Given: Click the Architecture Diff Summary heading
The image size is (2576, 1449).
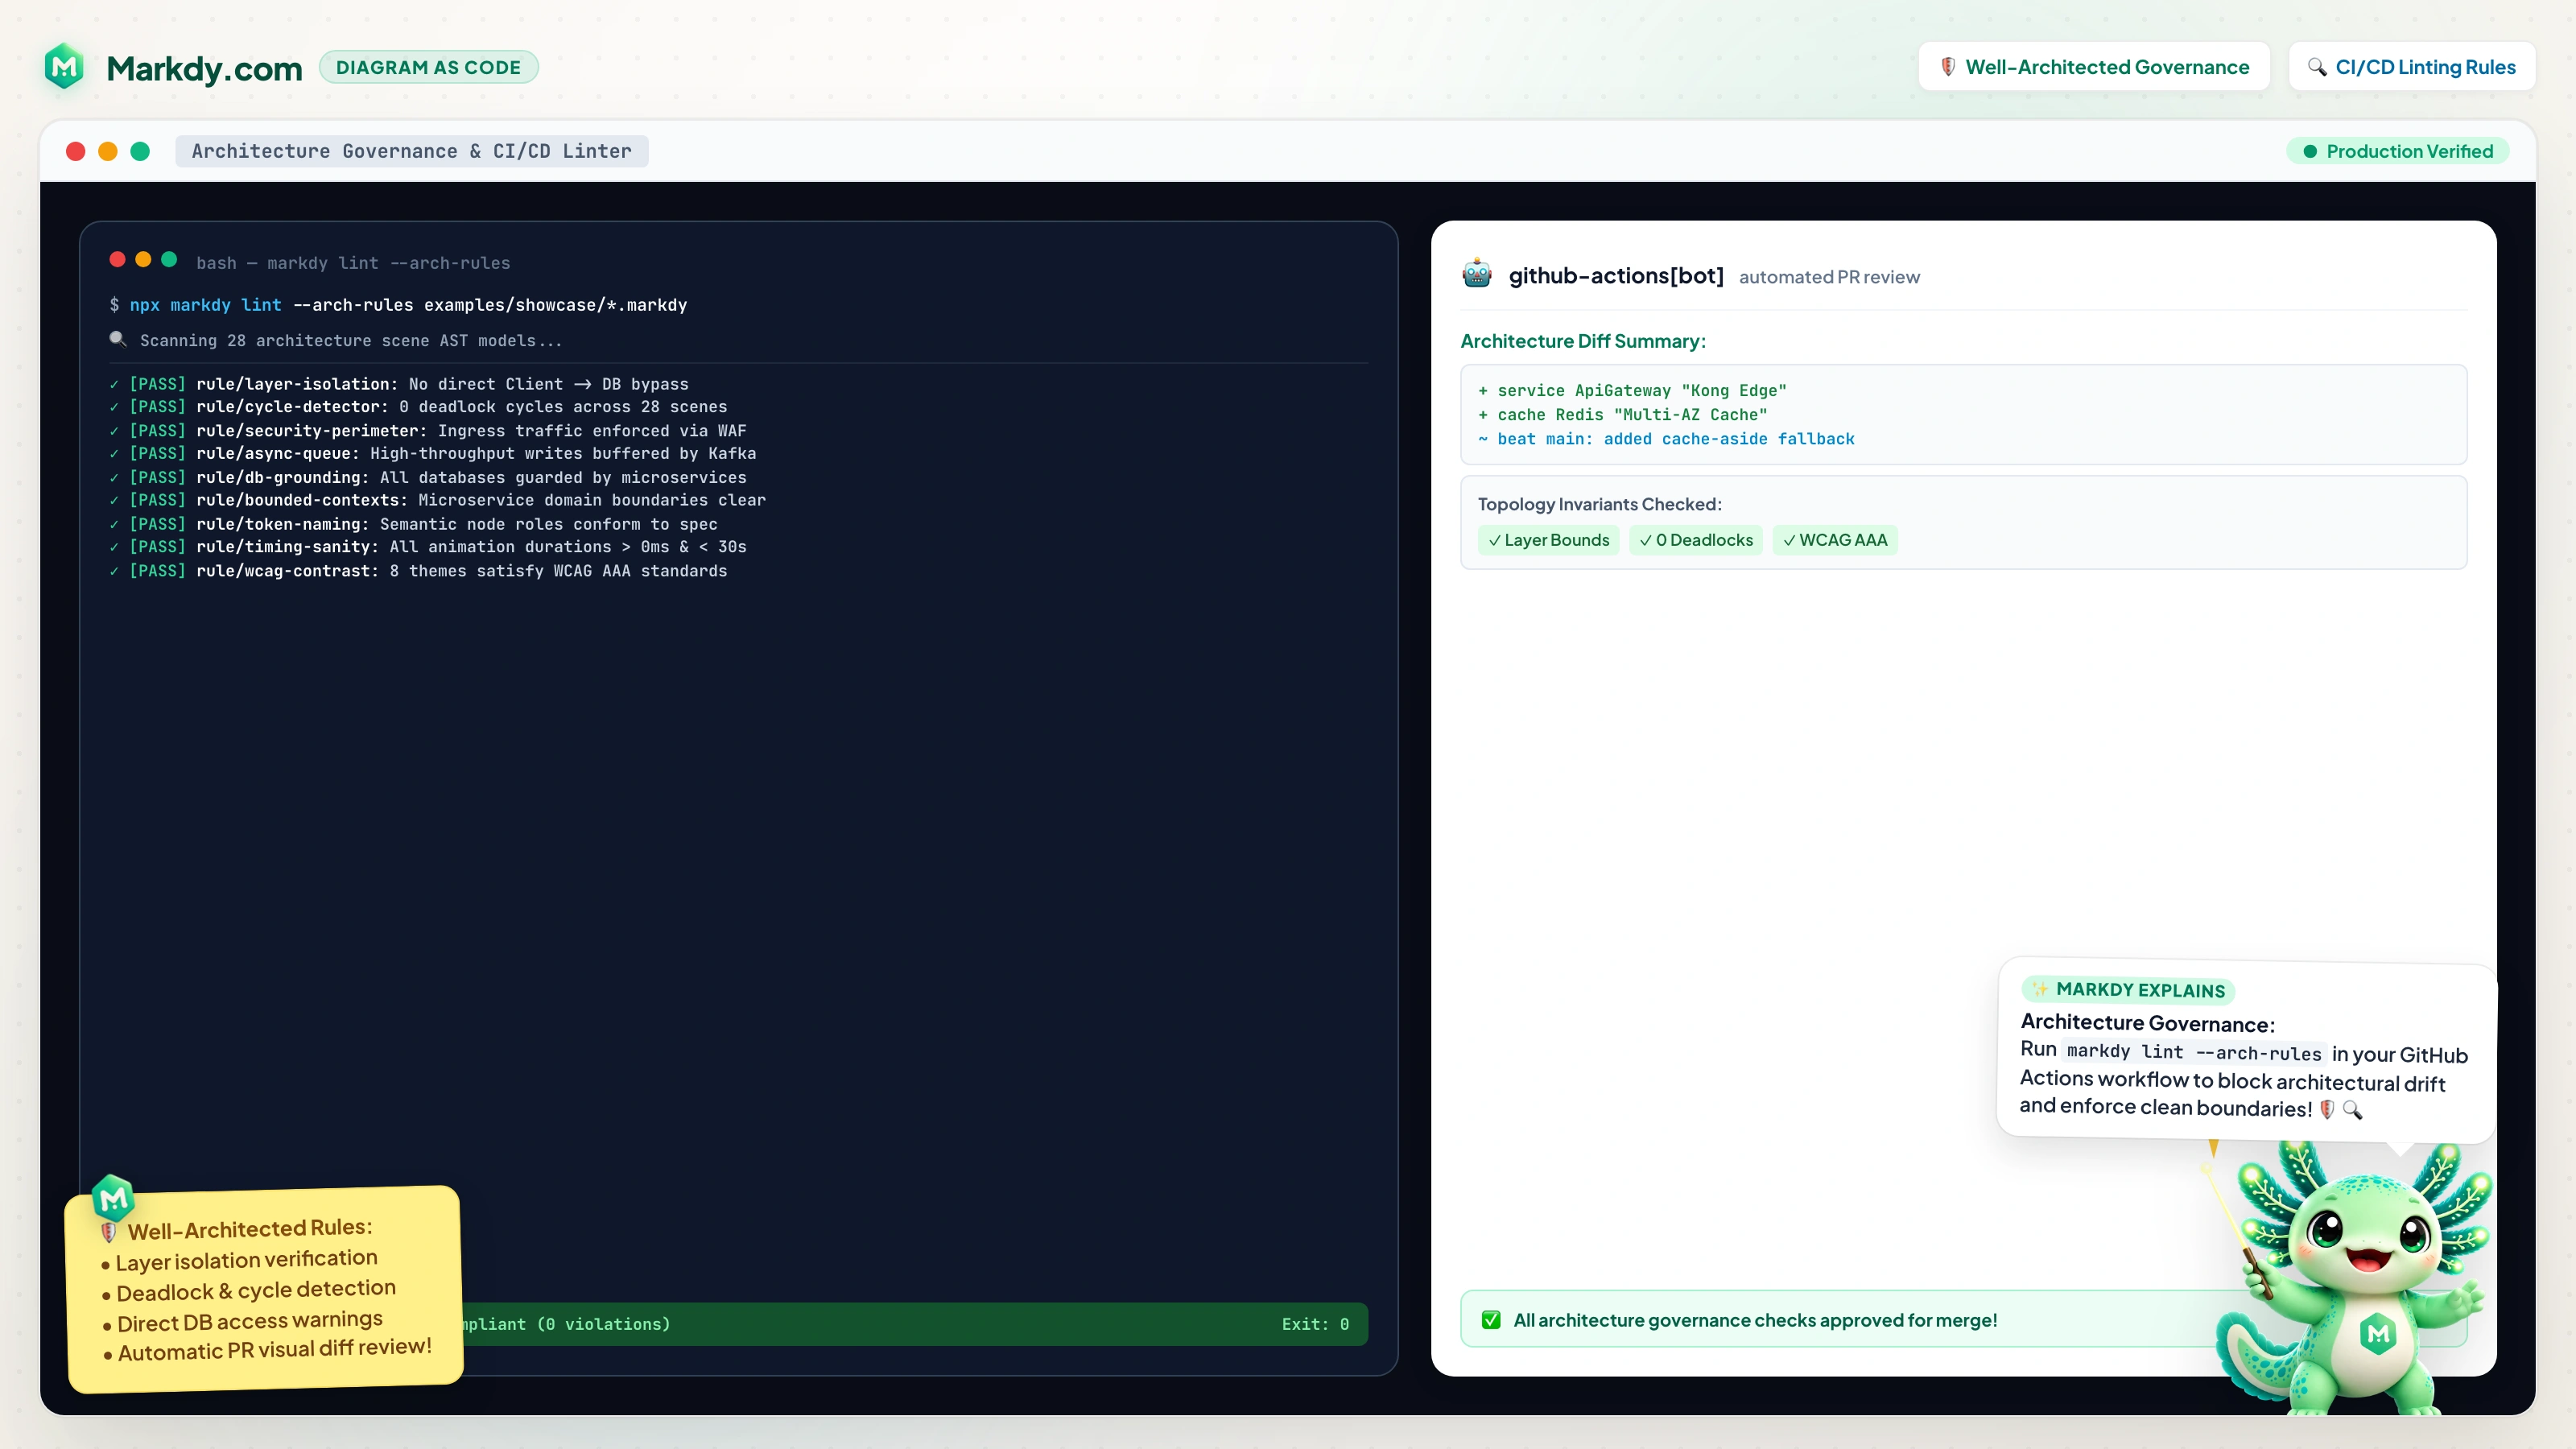Looking at the screenshot, I should (1583, 341).
